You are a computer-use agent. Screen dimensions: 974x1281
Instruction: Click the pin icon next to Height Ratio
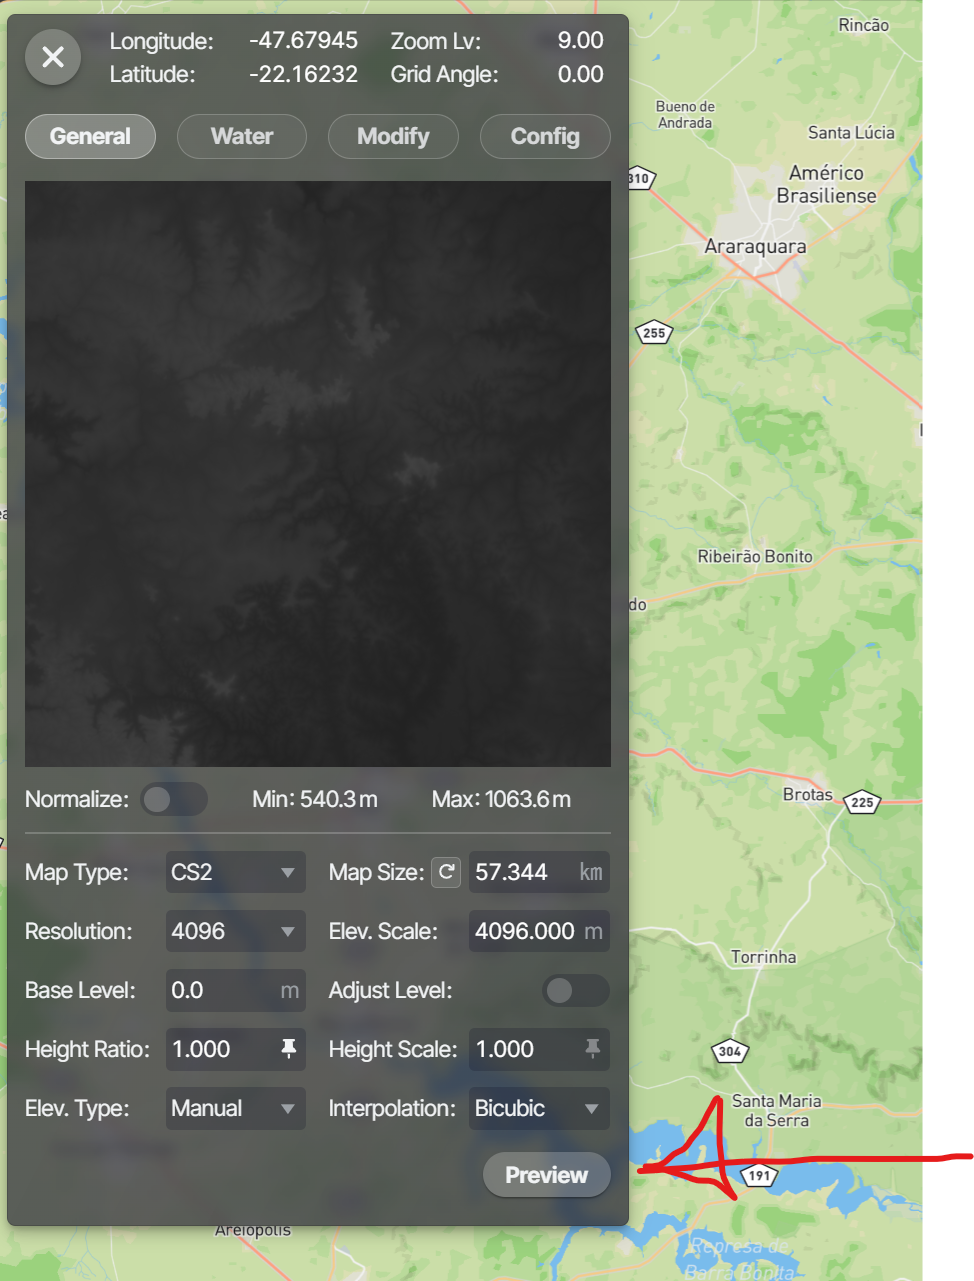coord(289,1049)
